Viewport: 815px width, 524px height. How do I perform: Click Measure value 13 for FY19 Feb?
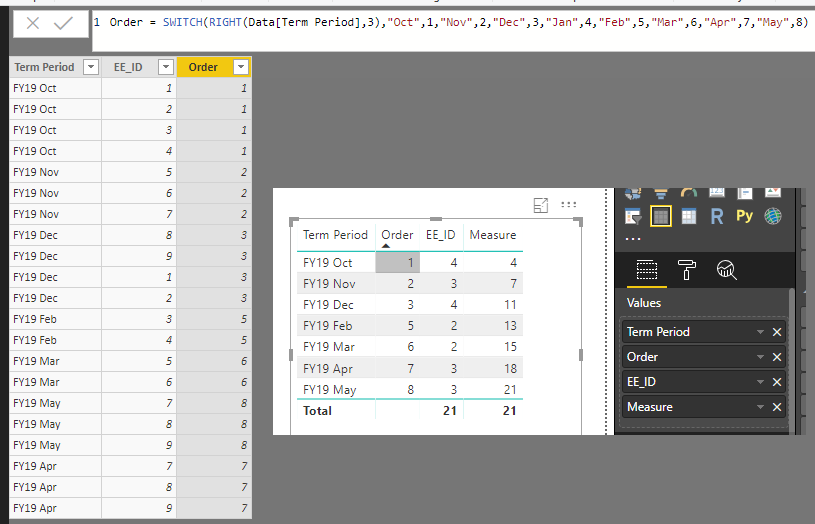pos(510,326)
